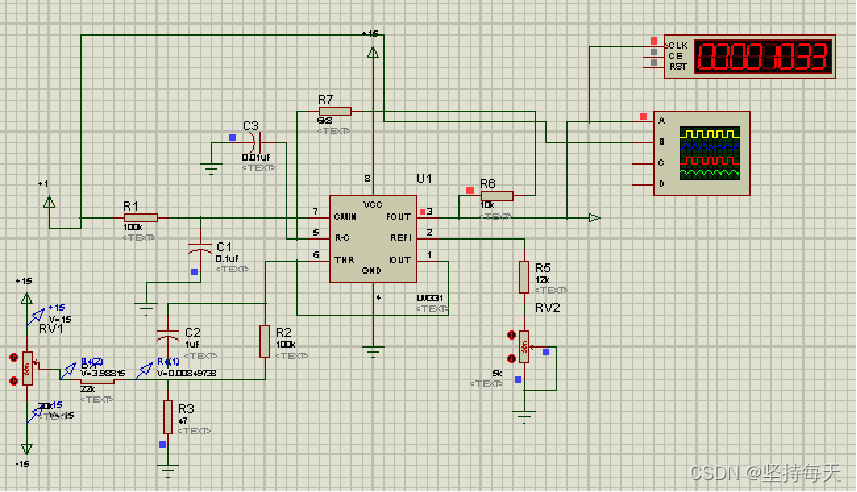The image size is (857, 492).
Task: Click the U1 VCC pin 8
Action: (x=373, y=186)
